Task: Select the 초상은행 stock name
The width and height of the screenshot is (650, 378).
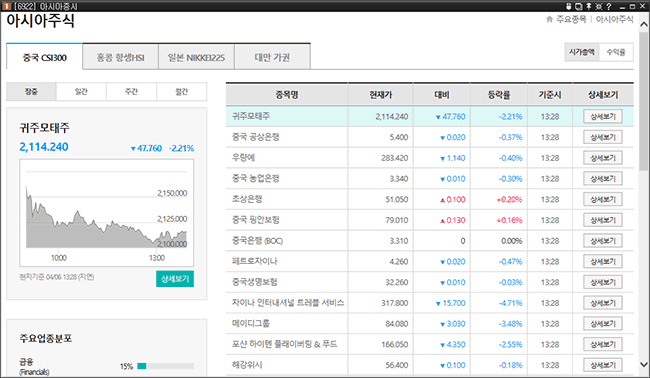Action: (x=247, y=199)
